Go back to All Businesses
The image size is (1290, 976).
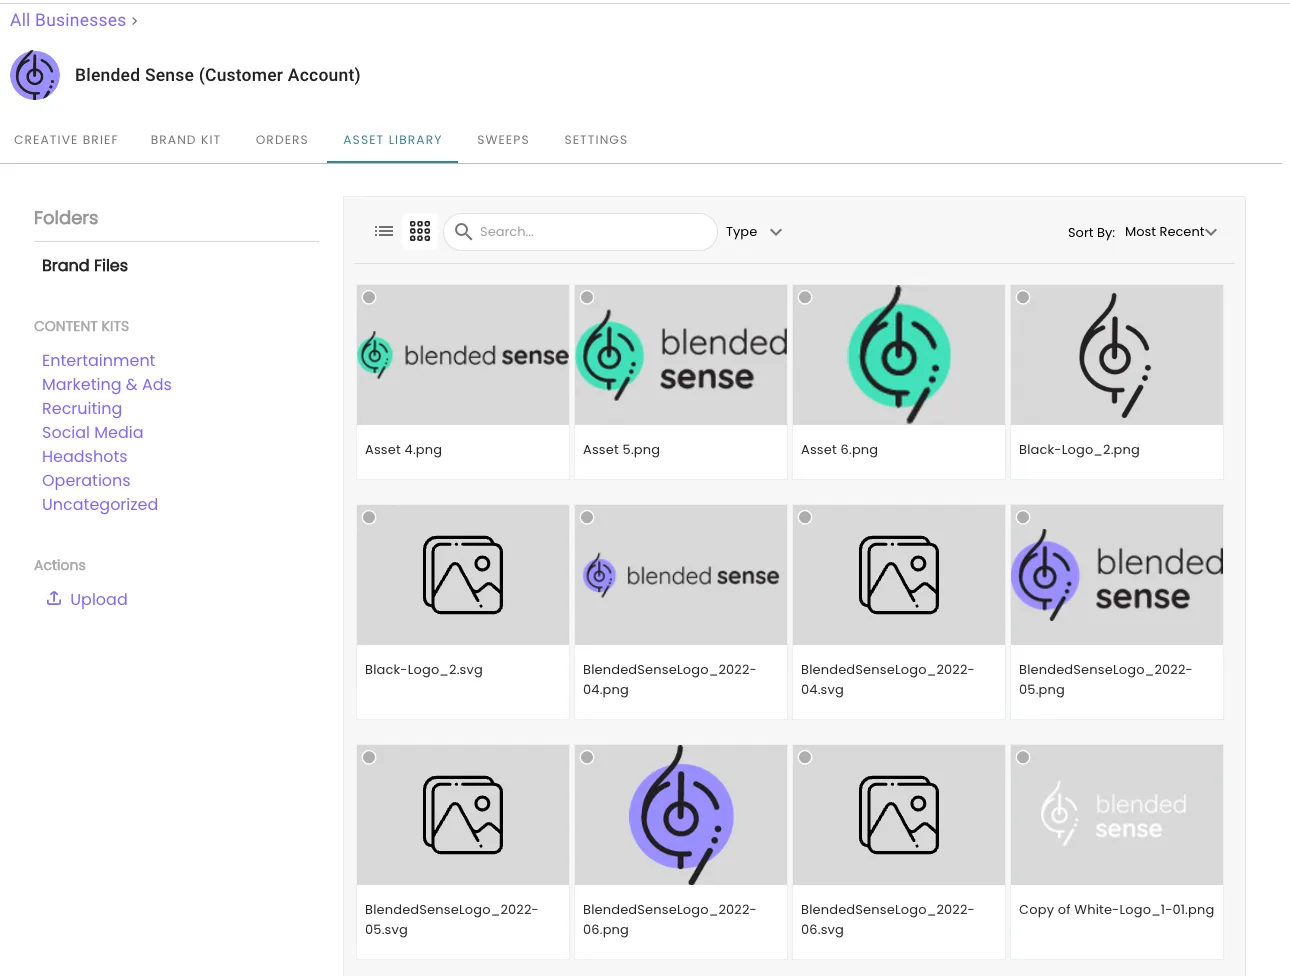[68, 20]
